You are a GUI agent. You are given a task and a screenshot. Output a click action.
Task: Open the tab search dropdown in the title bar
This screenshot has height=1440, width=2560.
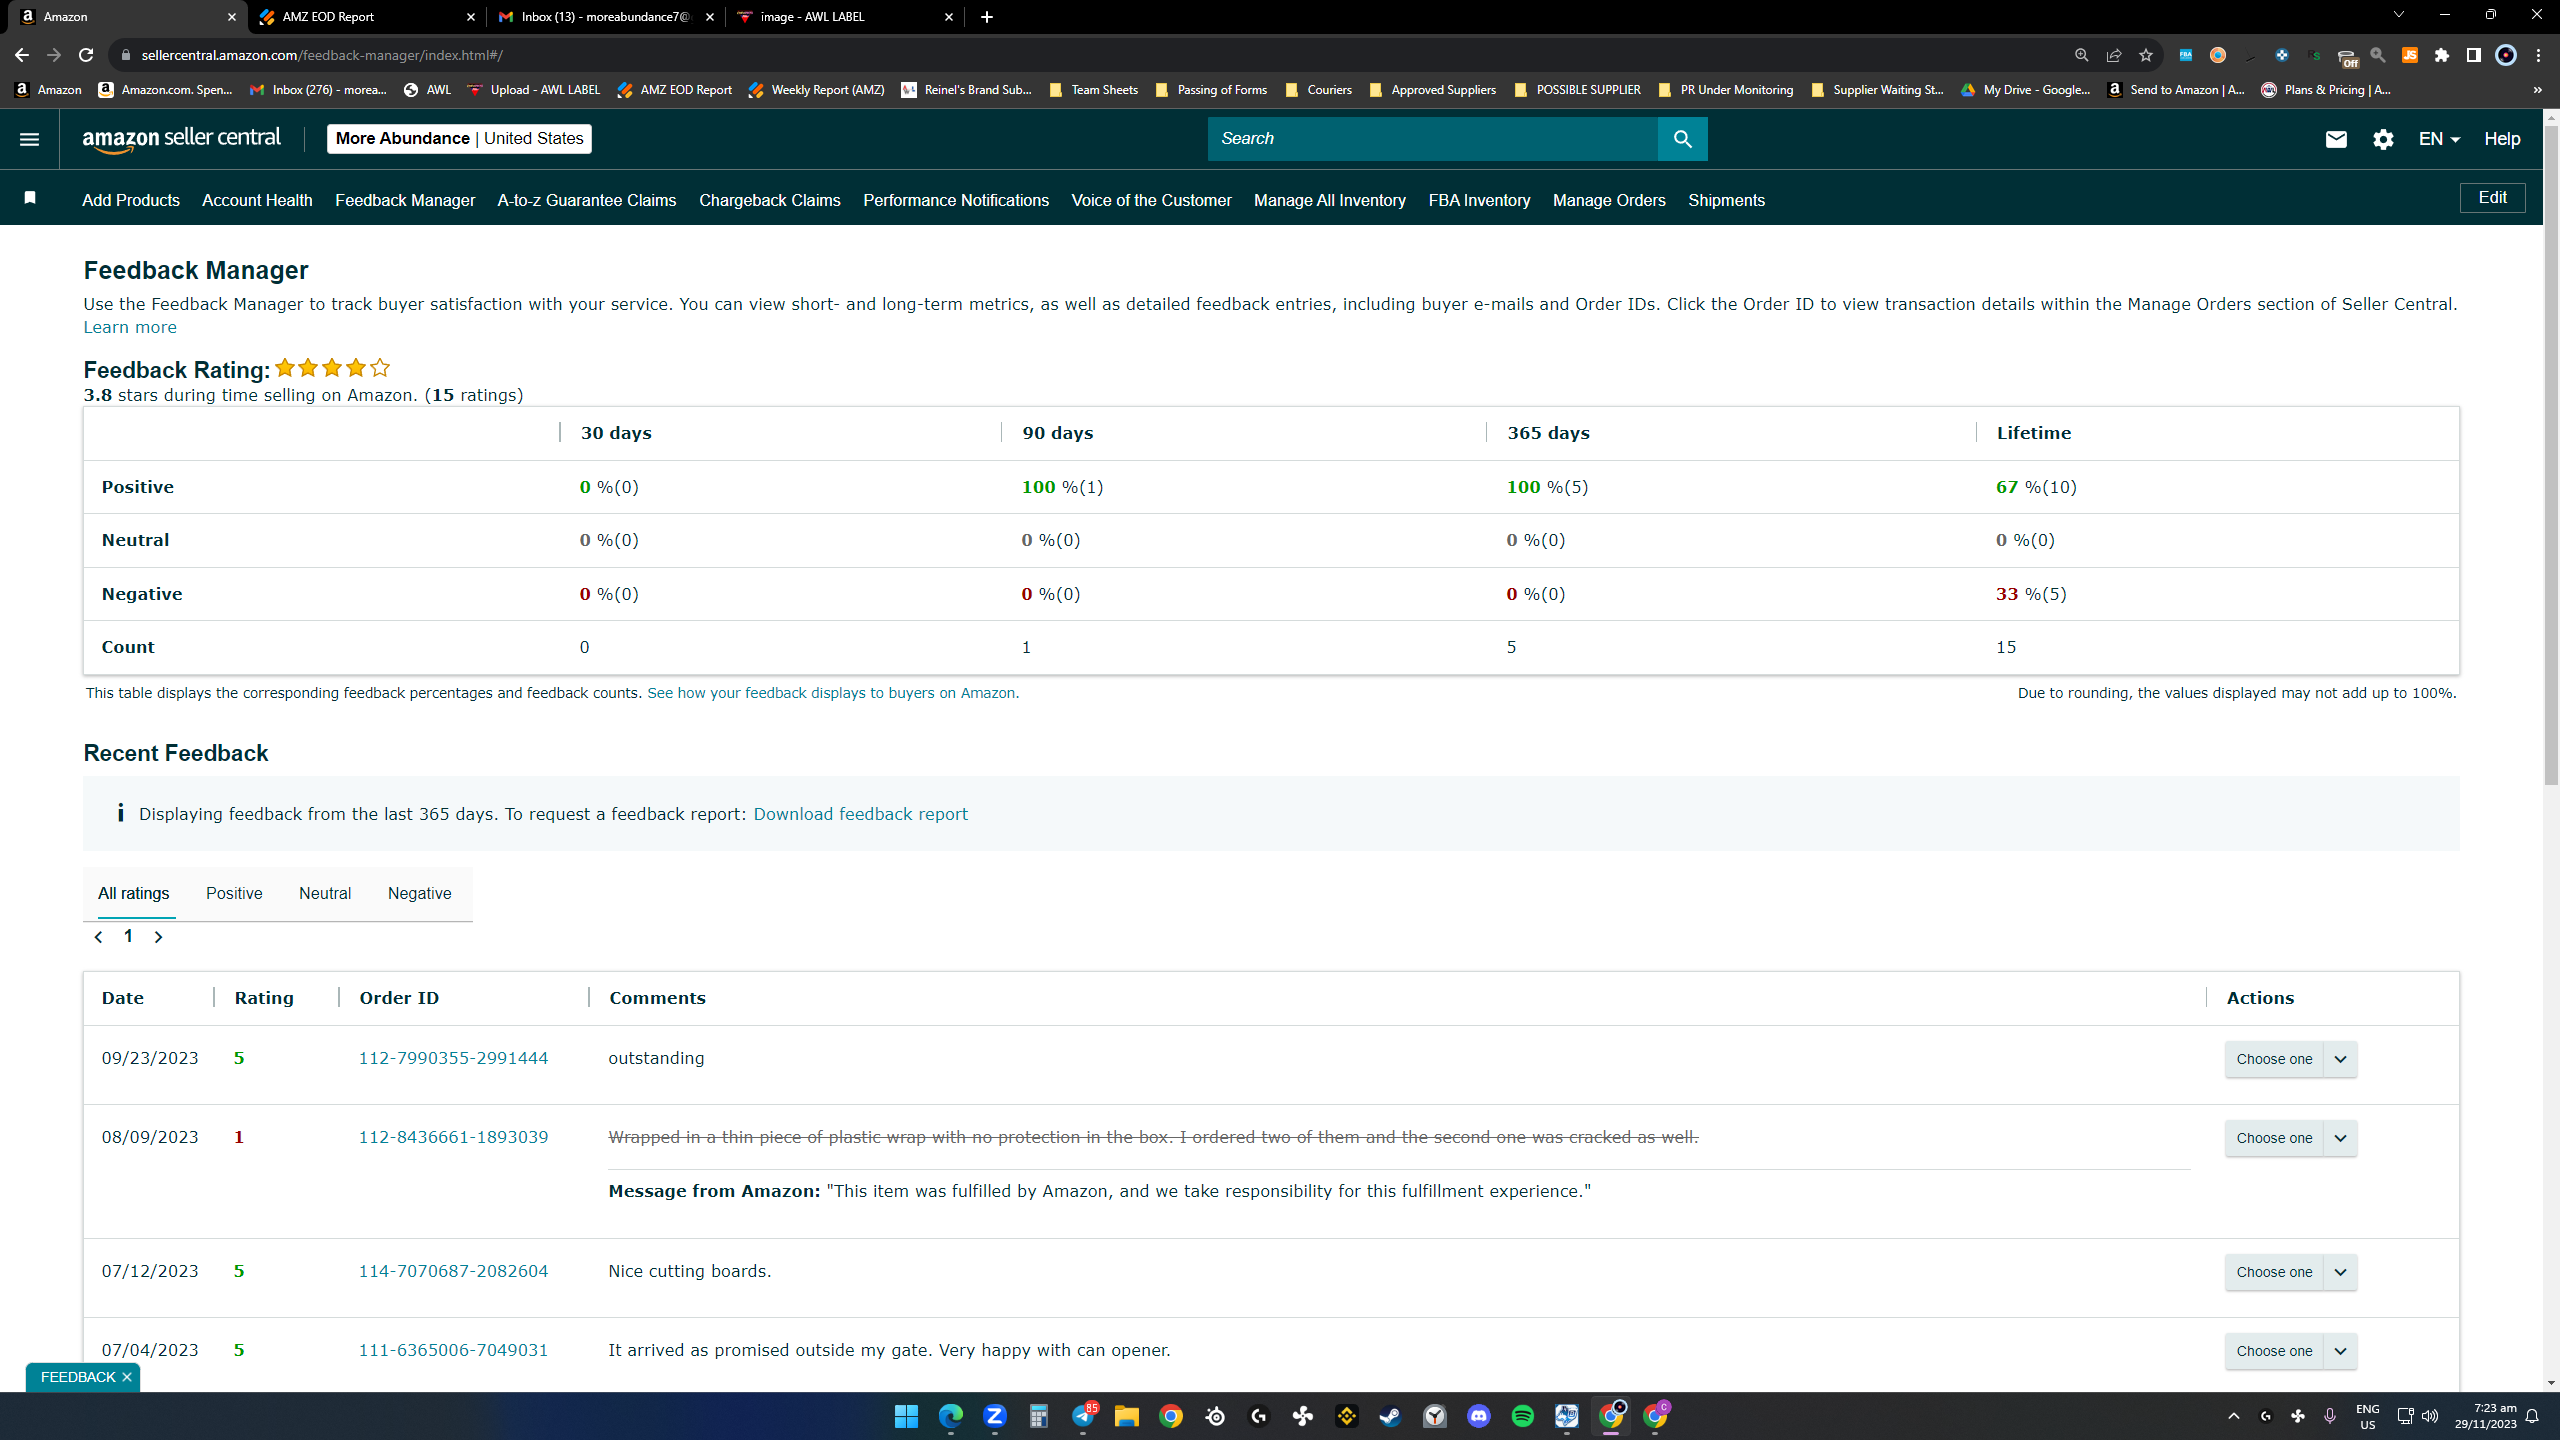[2398, 15]
